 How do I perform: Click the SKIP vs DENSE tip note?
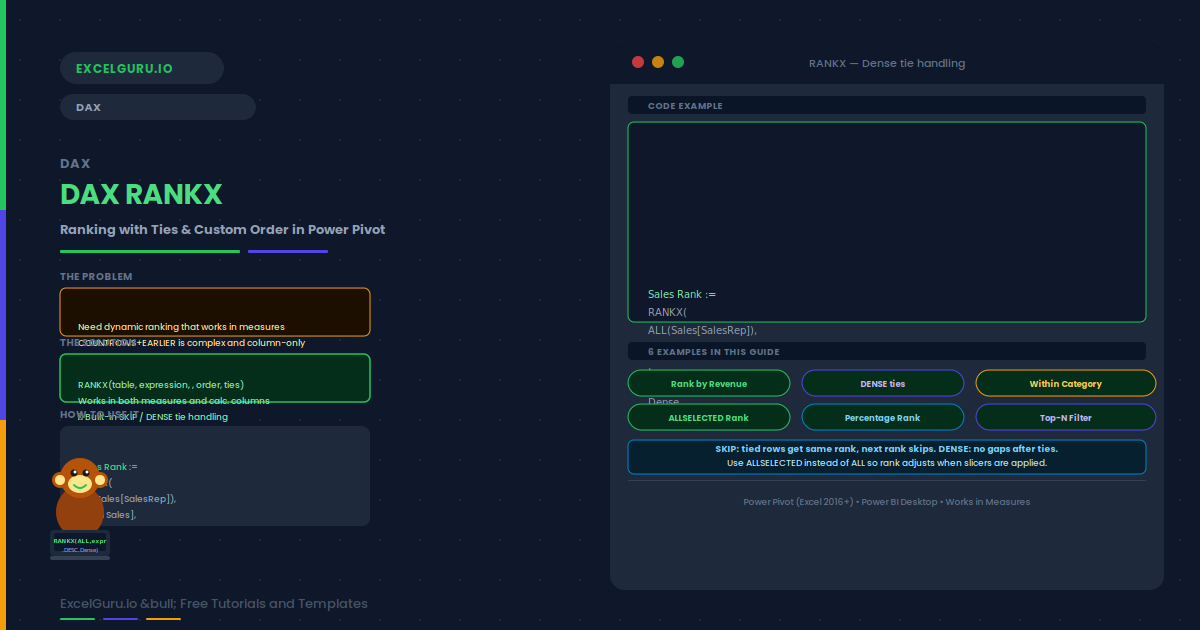[x=887, y=456]
